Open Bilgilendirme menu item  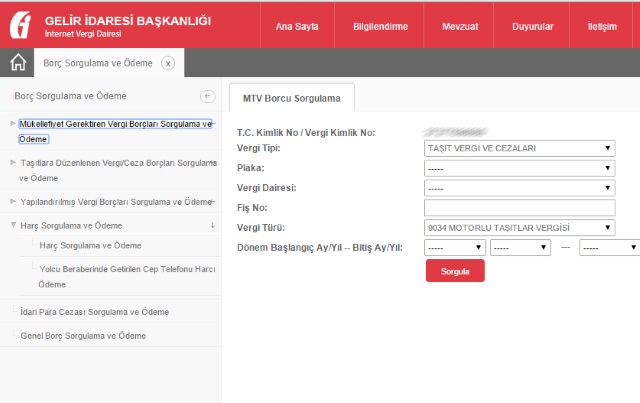pos(380,27)
